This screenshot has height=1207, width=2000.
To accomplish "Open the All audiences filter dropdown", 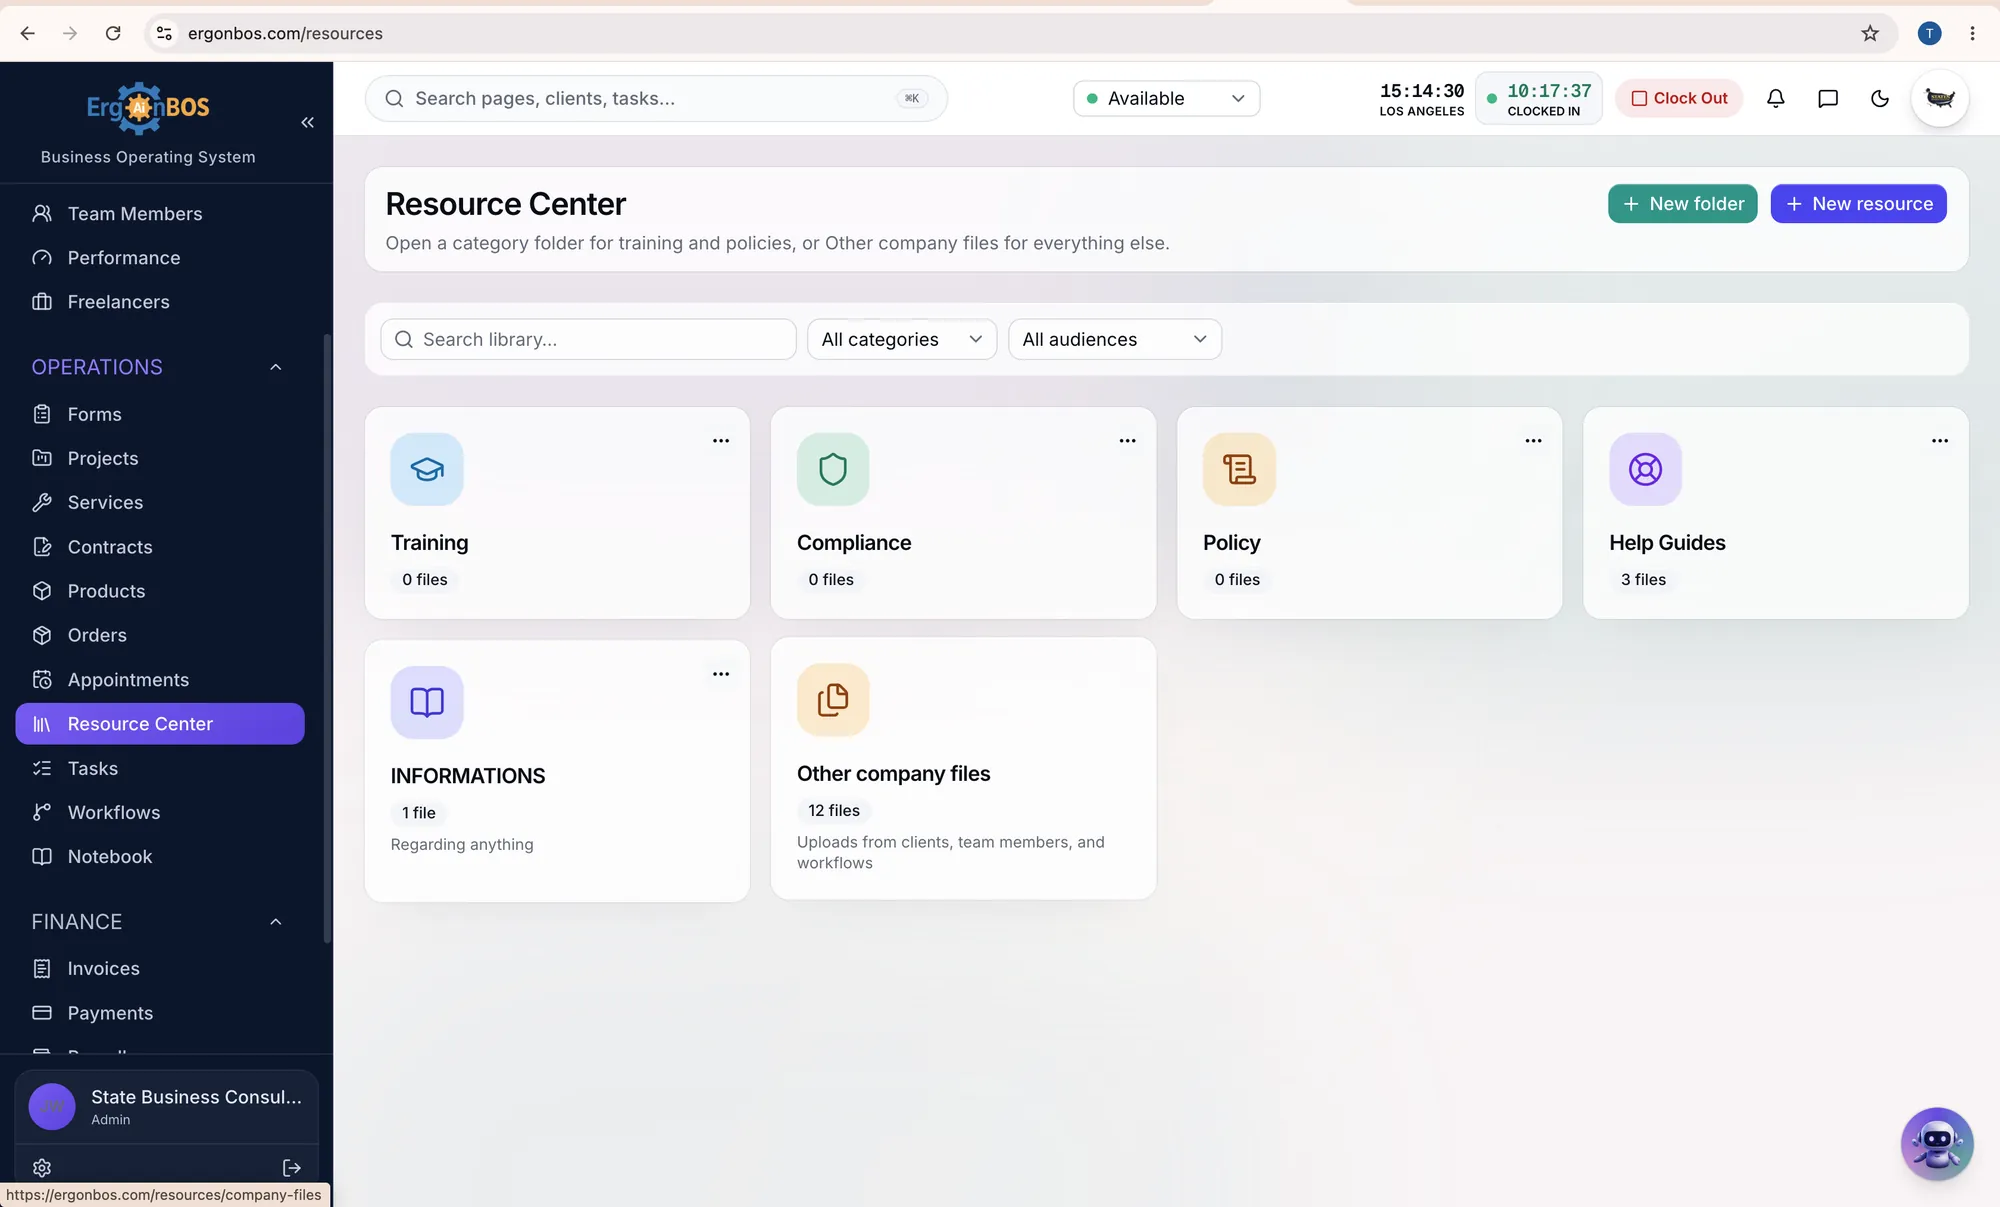I will (1114, 339).
